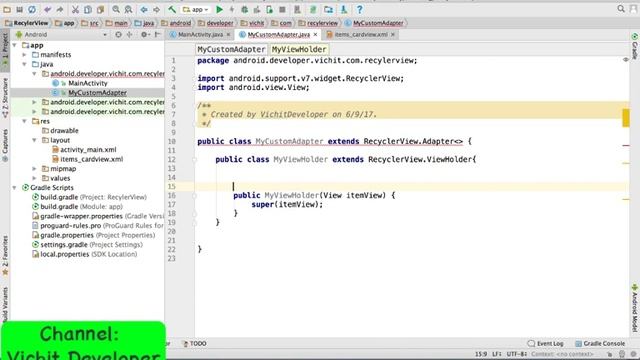The width and height of the screenshot is (640, 360).
Task: Click the Help question mark icon
Action: point(359,9)
